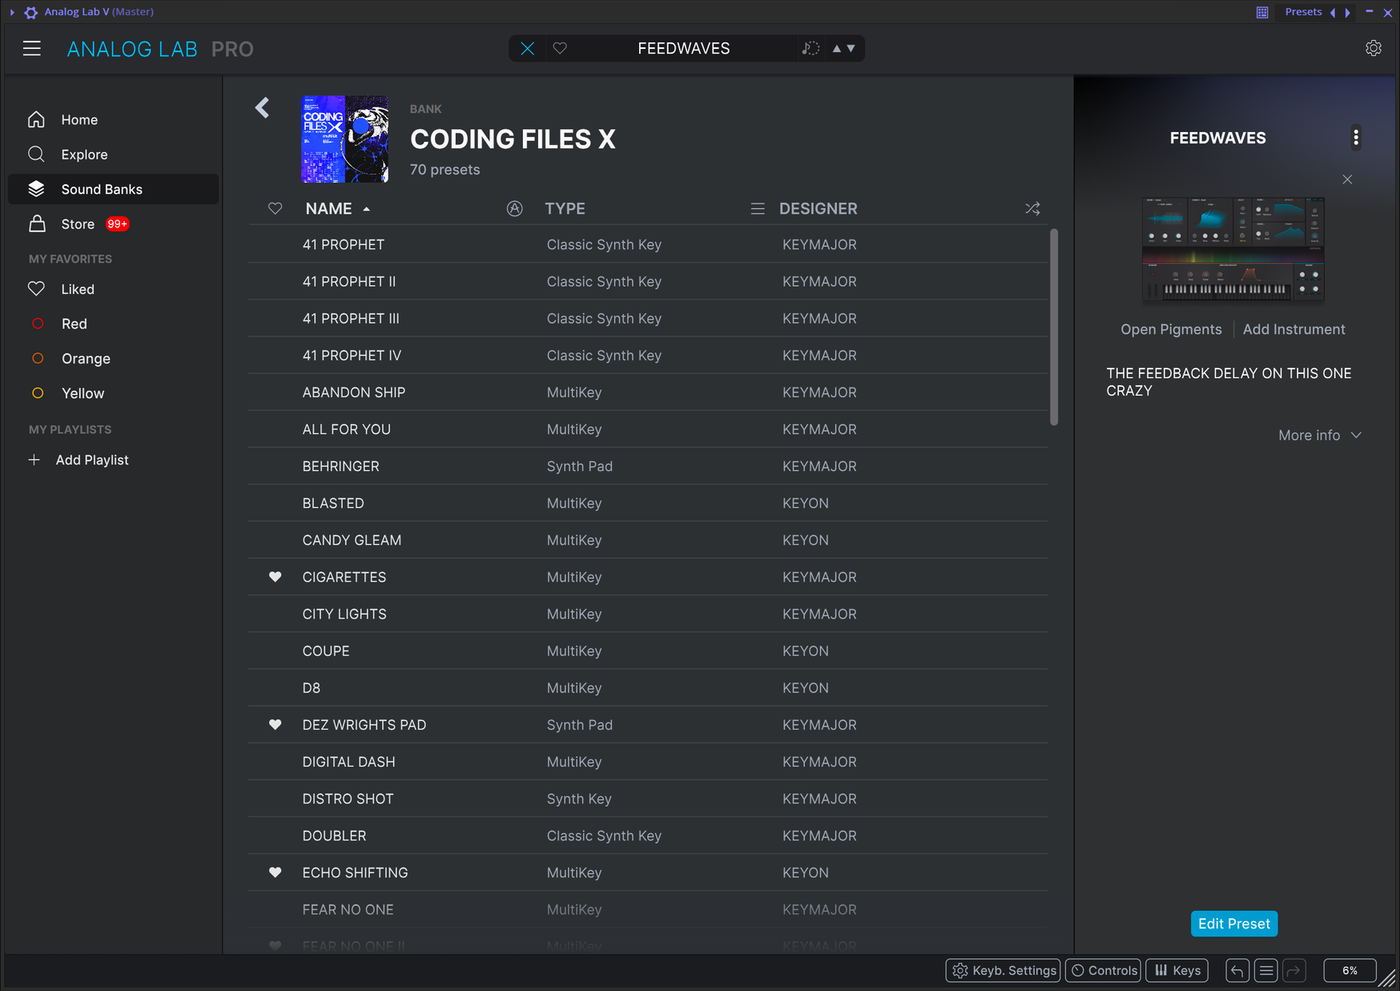Select the DOUBLER preset
1400x991 pixels.
click(x=648, y=836)
